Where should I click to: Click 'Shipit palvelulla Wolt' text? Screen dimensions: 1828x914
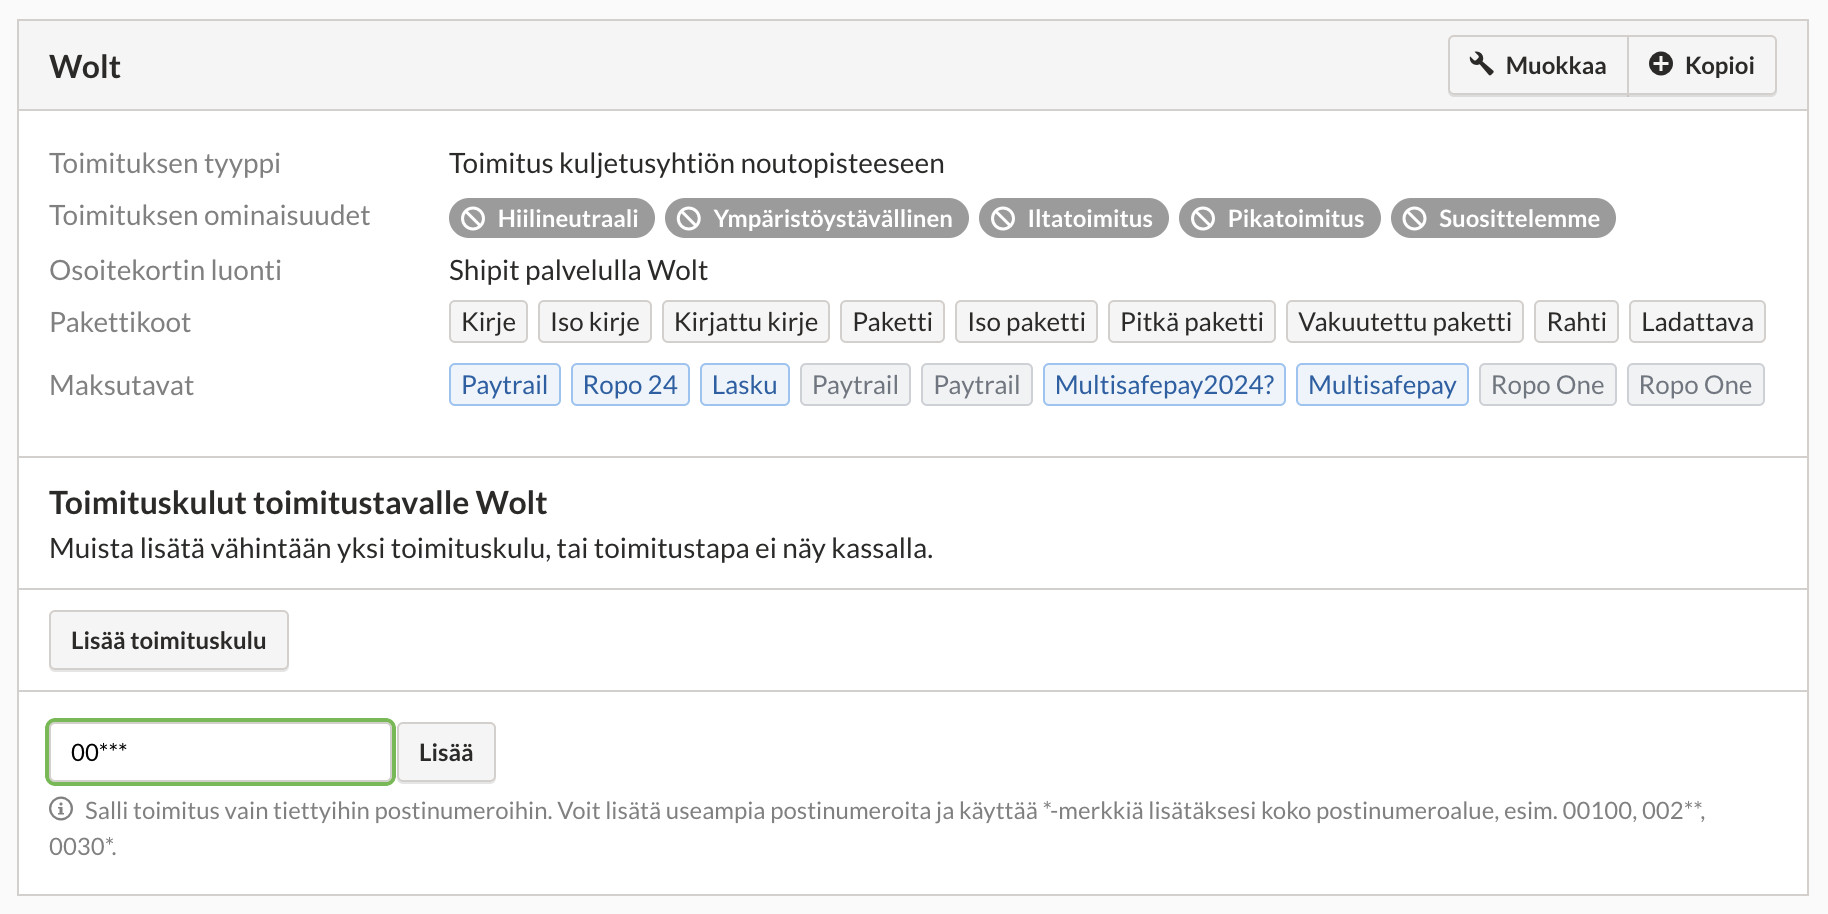pyautogui.click(x=579, y=270)
